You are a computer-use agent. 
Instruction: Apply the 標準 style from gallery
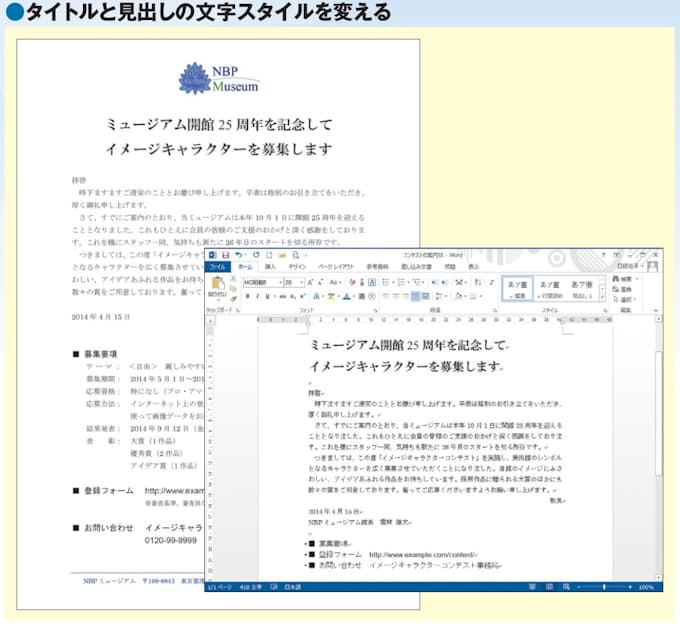tap(517, 289)
